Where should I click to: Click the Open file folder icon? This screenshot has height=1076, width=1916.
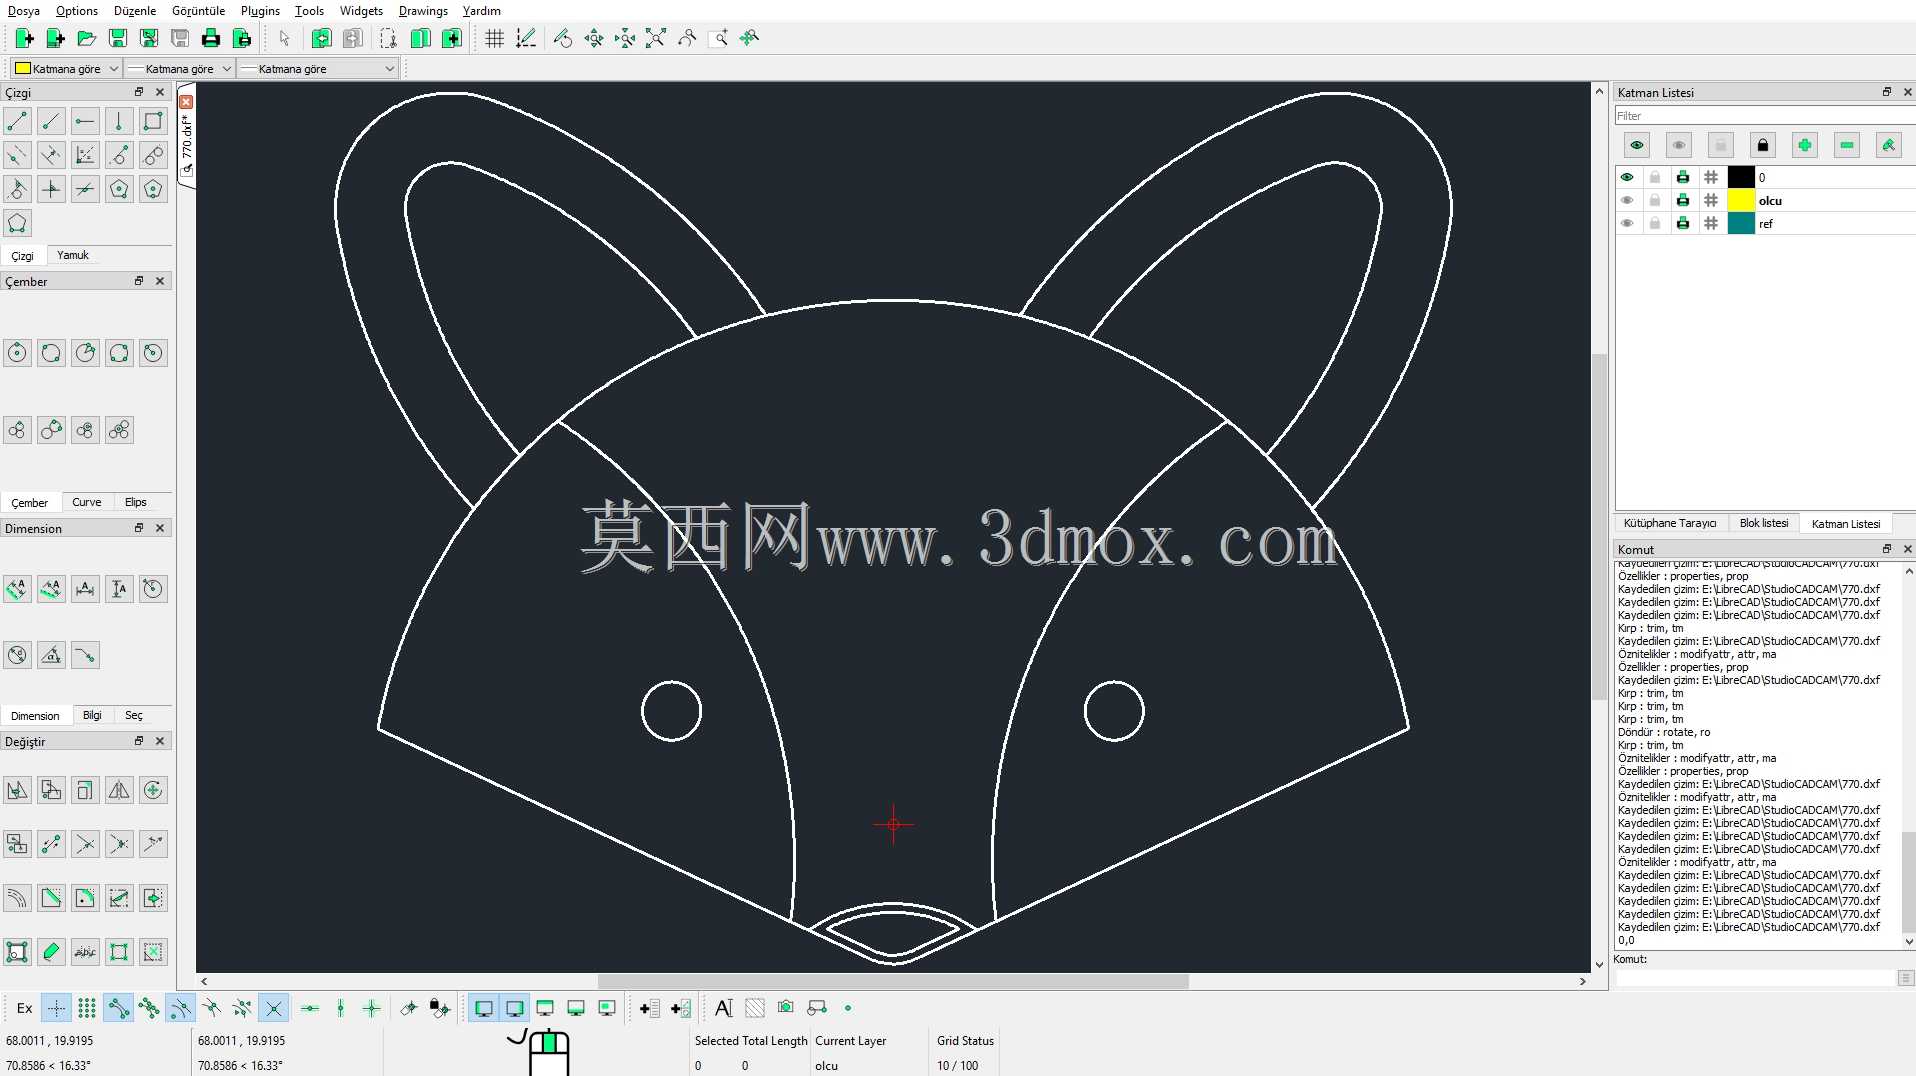(x=87, y=38)
